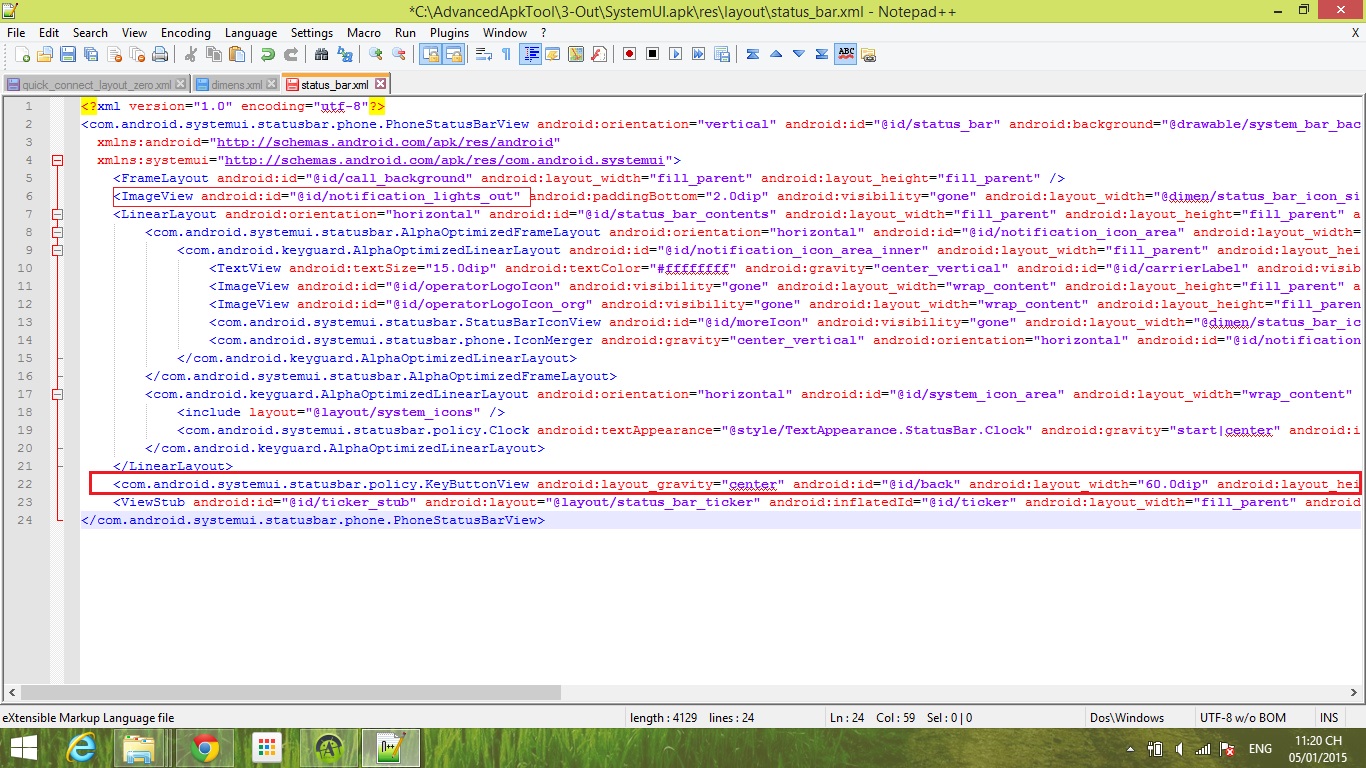
Task: Collapse the fold marker on line 9
Action: [x=57, y=250]
